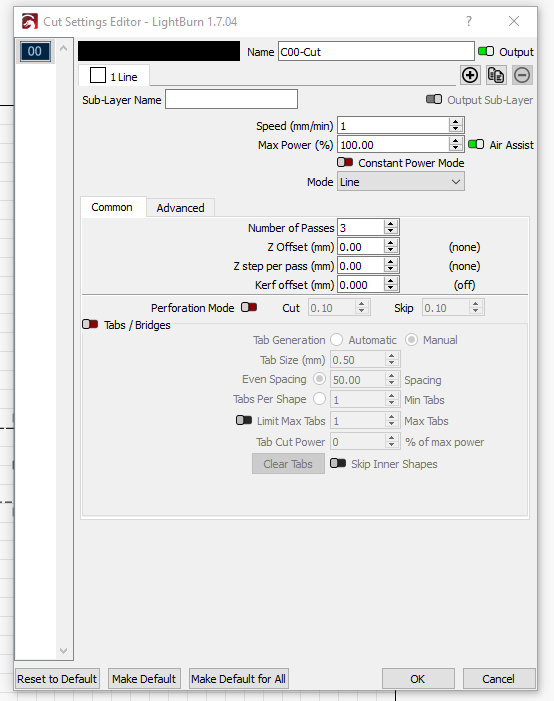Image resolution: width=554 pixels, height=701 pixels.
Task: Remove sub-layer with the minus icon
Action: (522, 75)
